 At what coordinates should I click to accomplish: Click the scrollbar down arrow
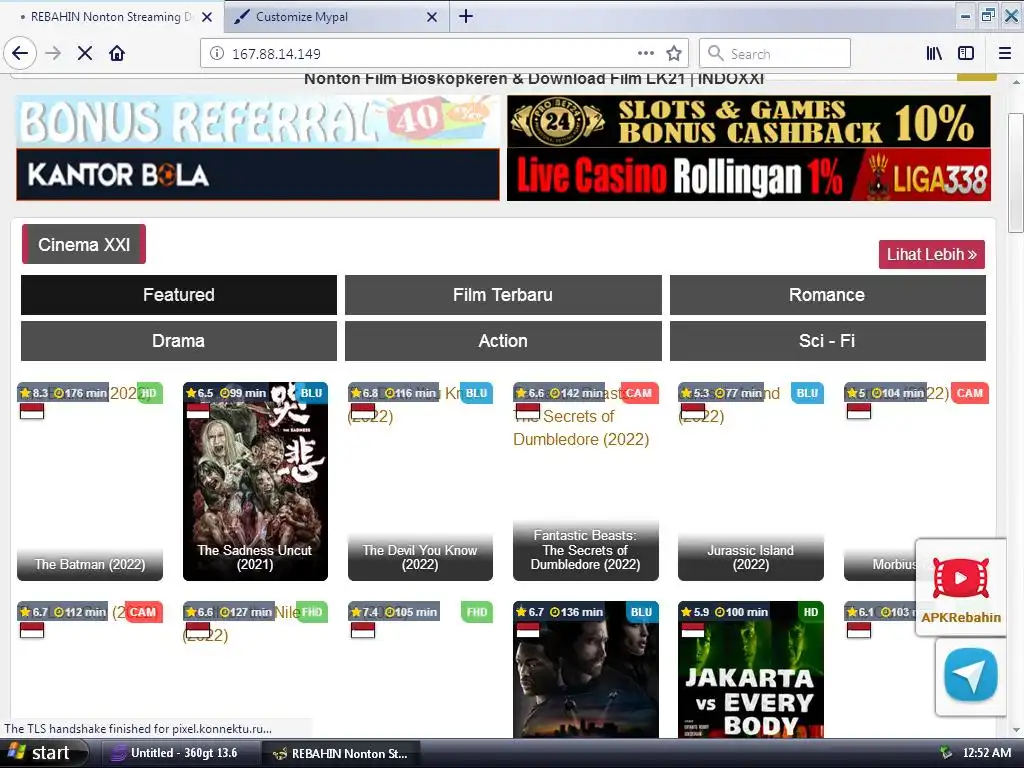pyautogui.click(x=1016, y=730)
